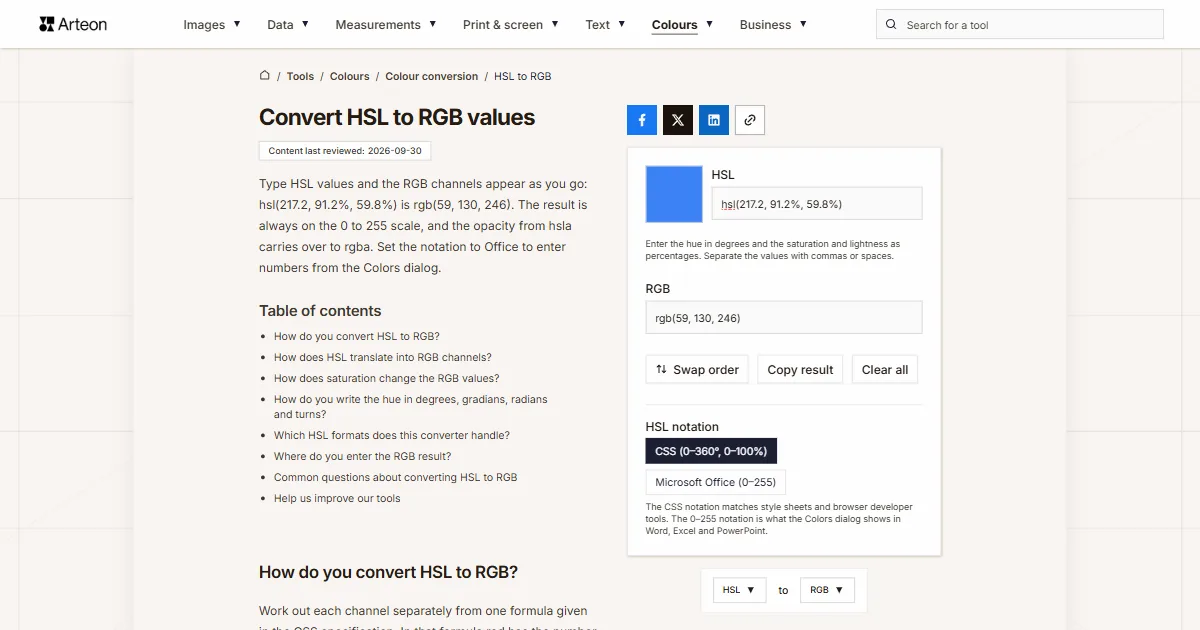Click the Search for a tool box
The image size is (1200, 630).
coord(1020,24)
